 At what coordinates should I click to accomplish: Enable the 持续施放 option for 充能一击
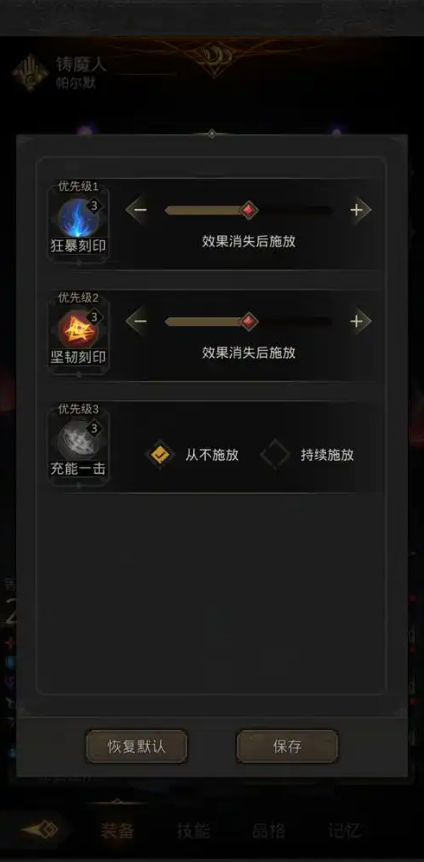pos(275,455)
